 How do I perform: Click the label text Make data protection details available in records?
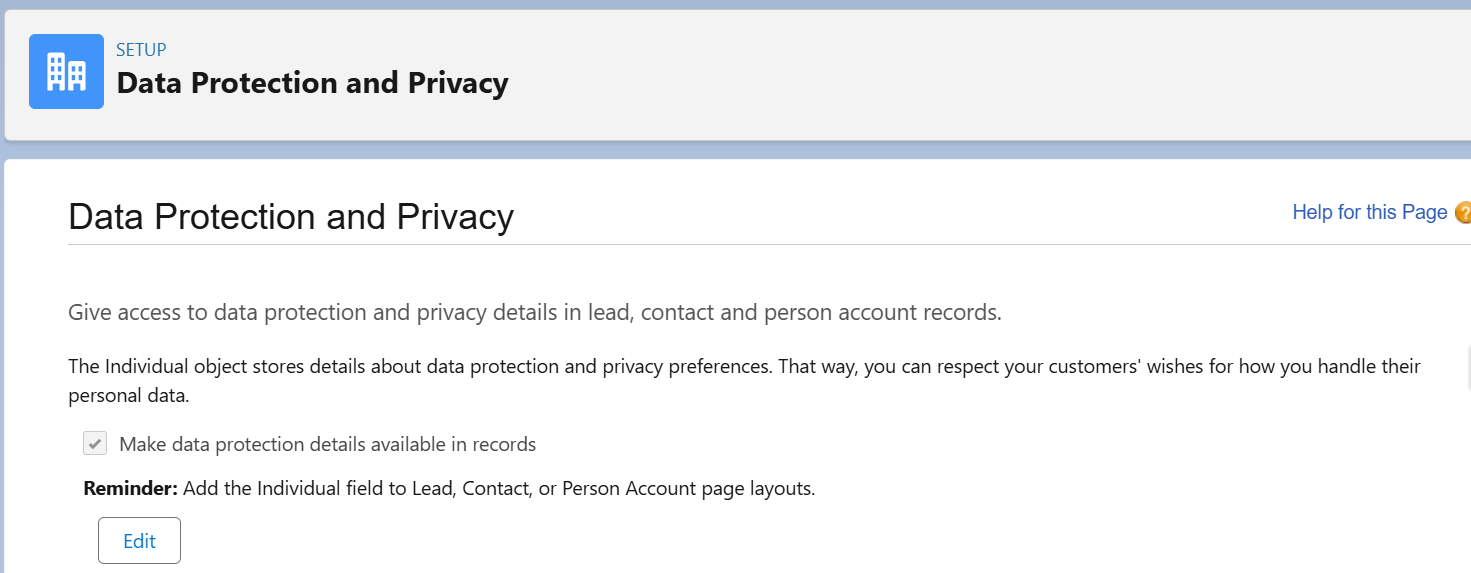[x=327, y=444]
